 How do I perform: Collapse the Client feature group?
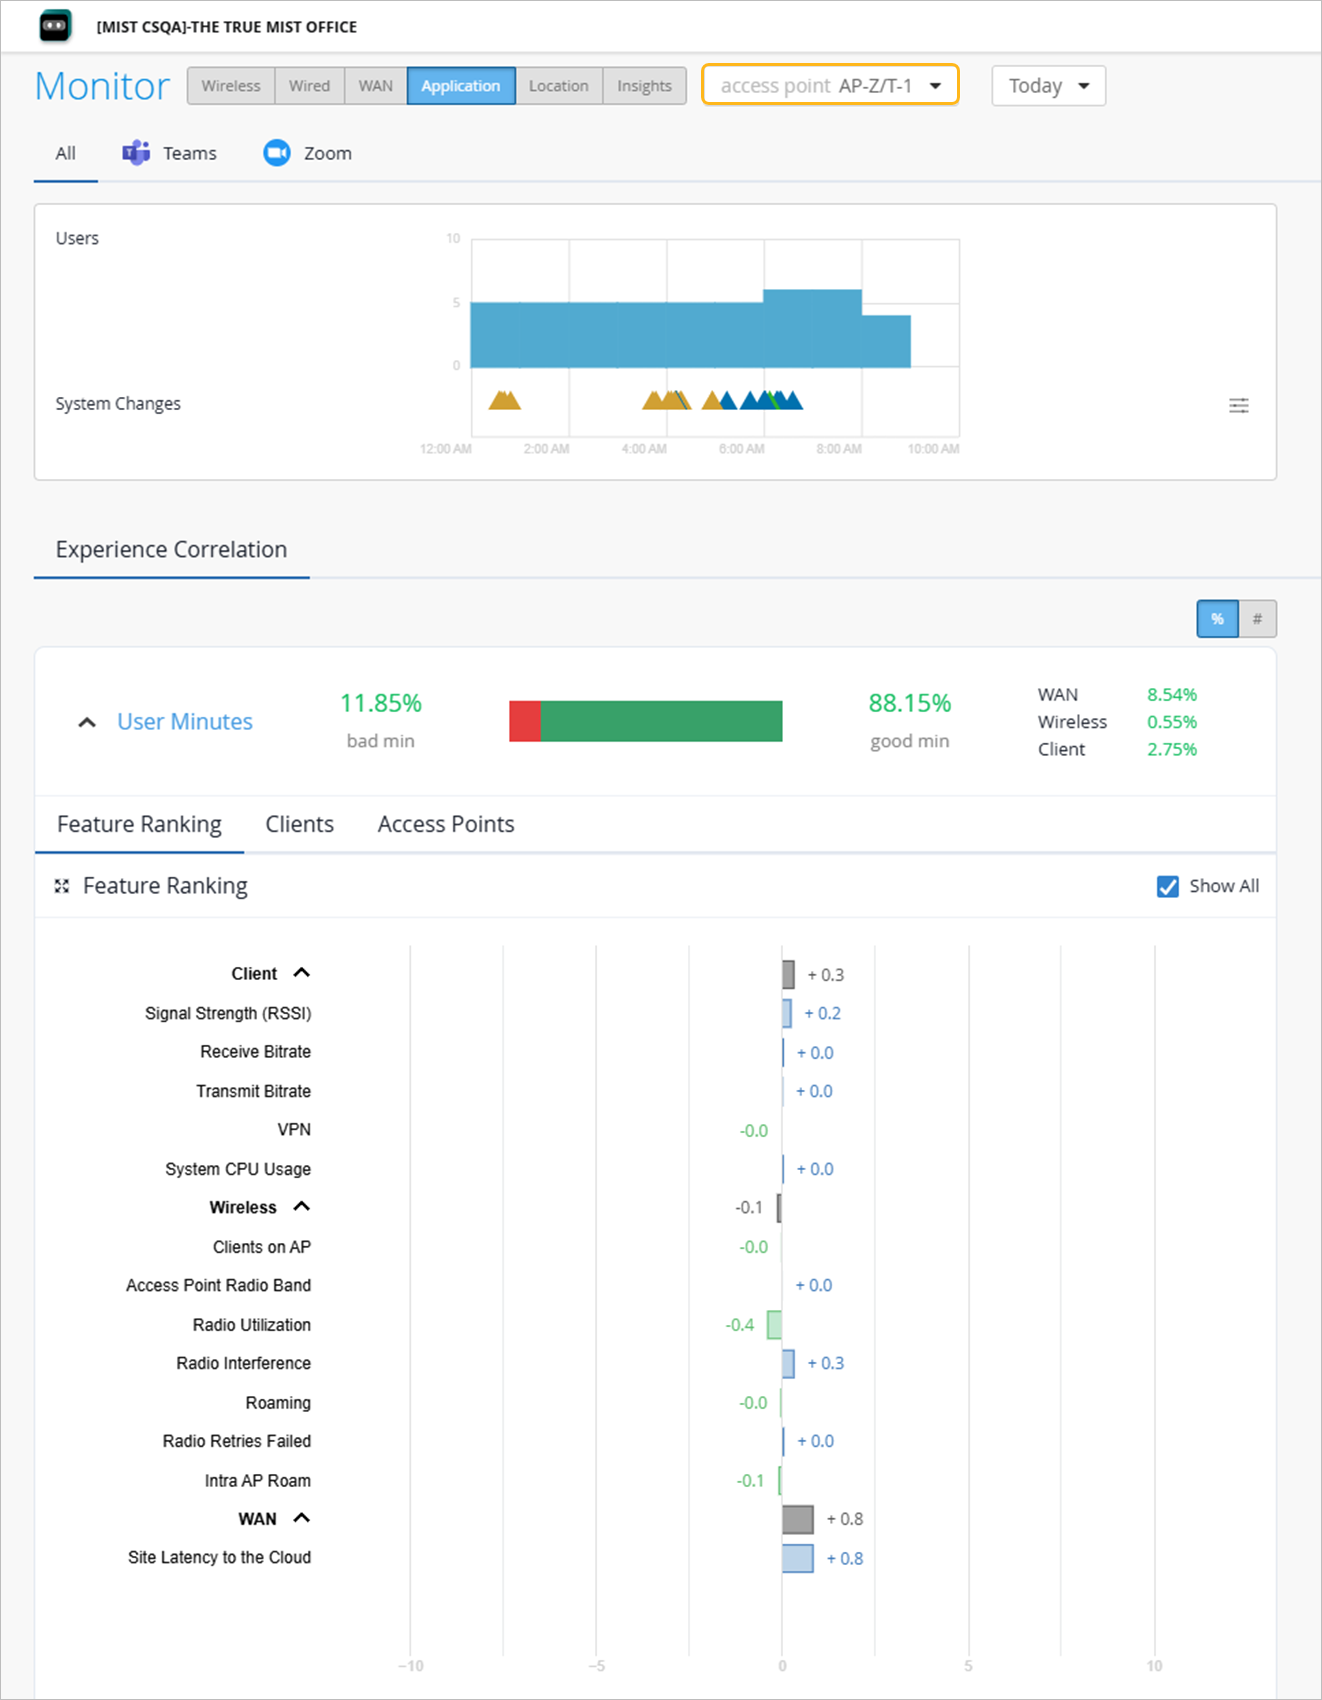pyautogui.click(x=302, y=973)
